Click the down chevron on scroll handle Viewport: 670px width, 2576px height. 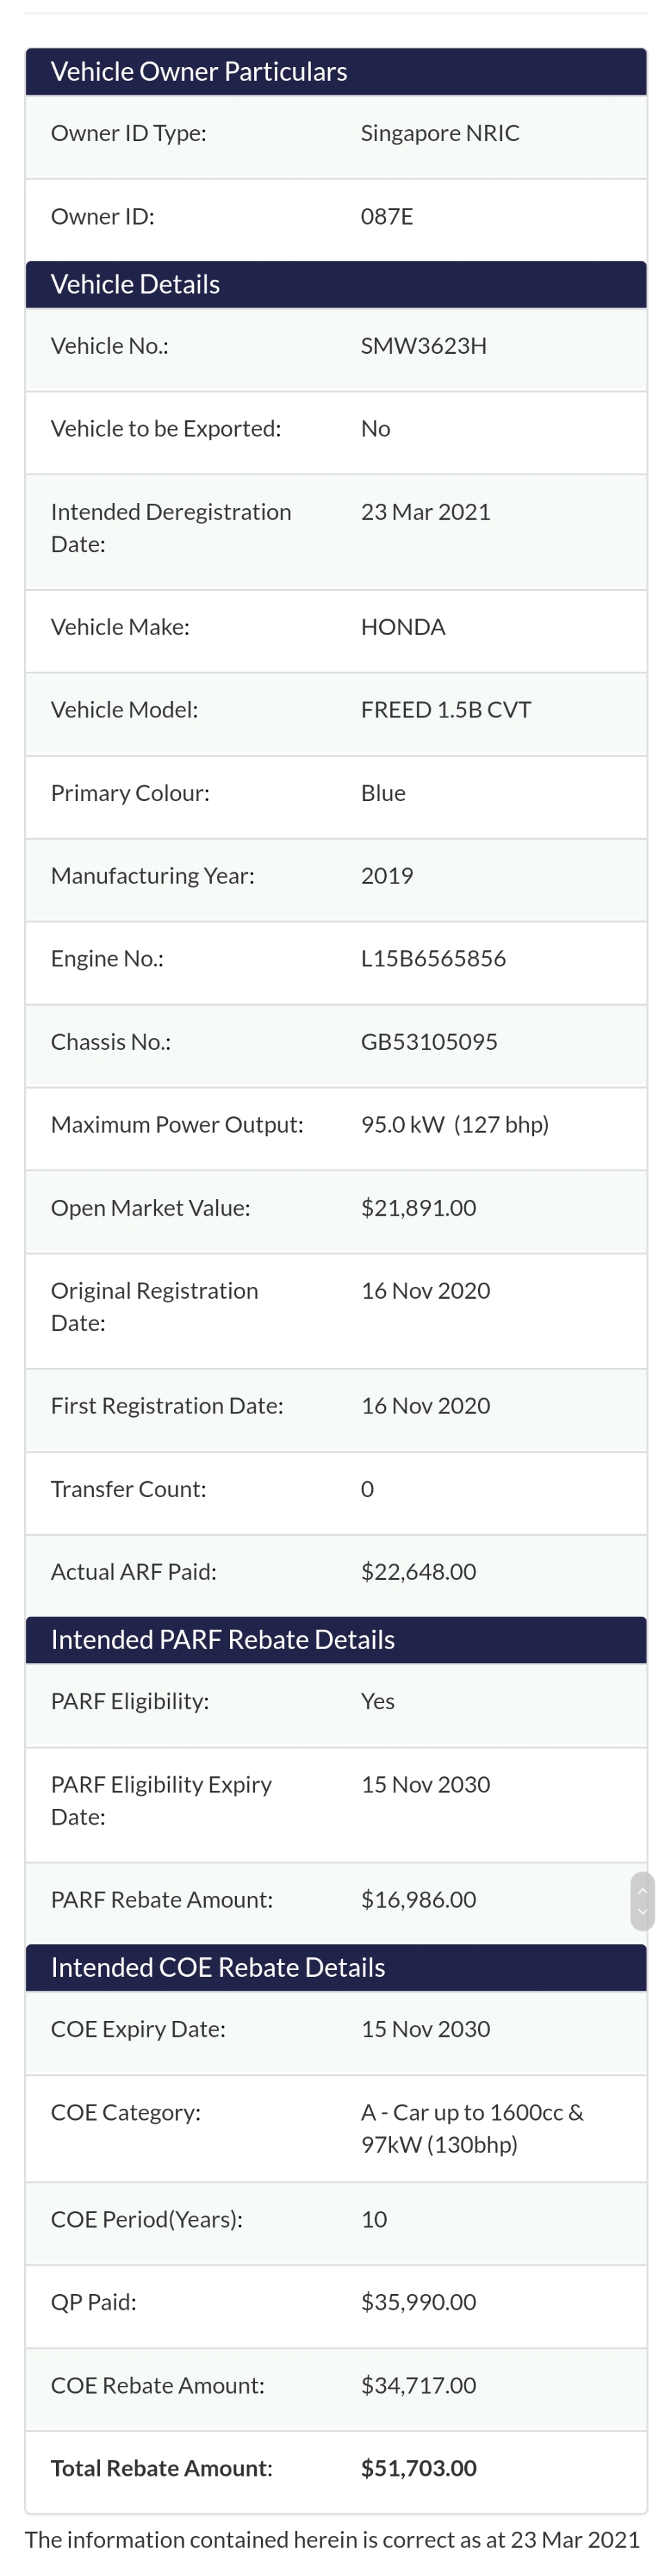point(642,1912)
